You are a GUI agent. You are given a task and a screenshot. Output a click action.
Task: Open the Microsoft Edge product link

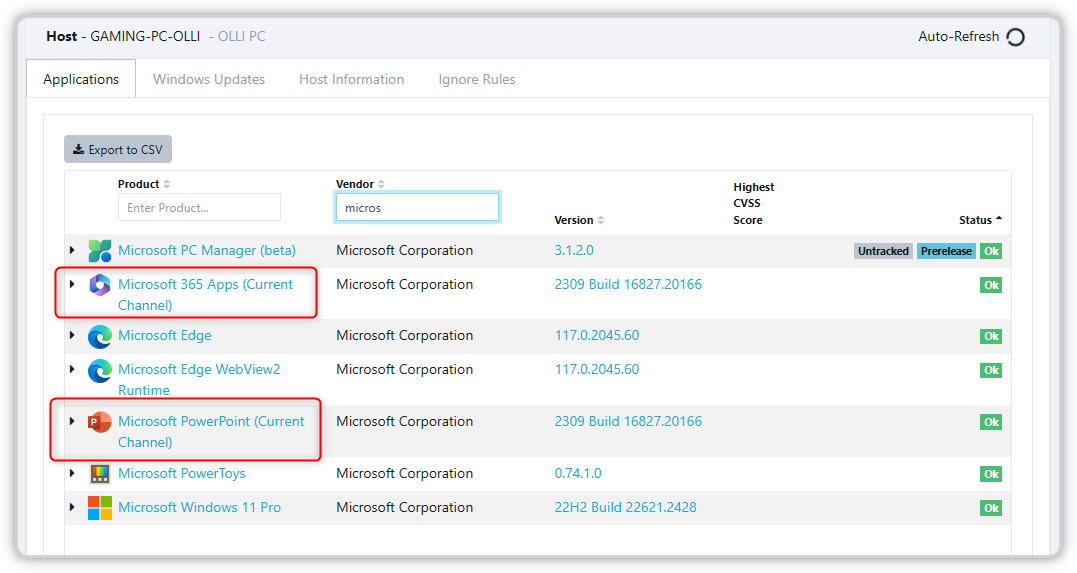165,335
